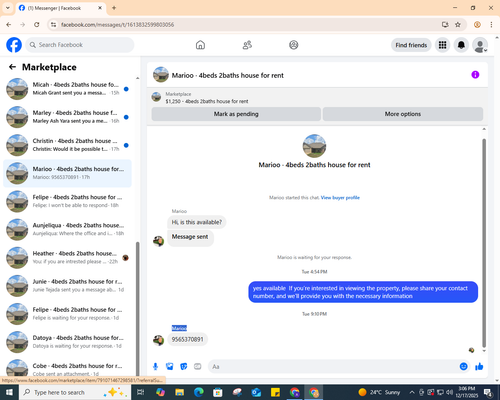Bookmark this page with the star icon
Screen dimensions: 500x400
coord(458,25)
